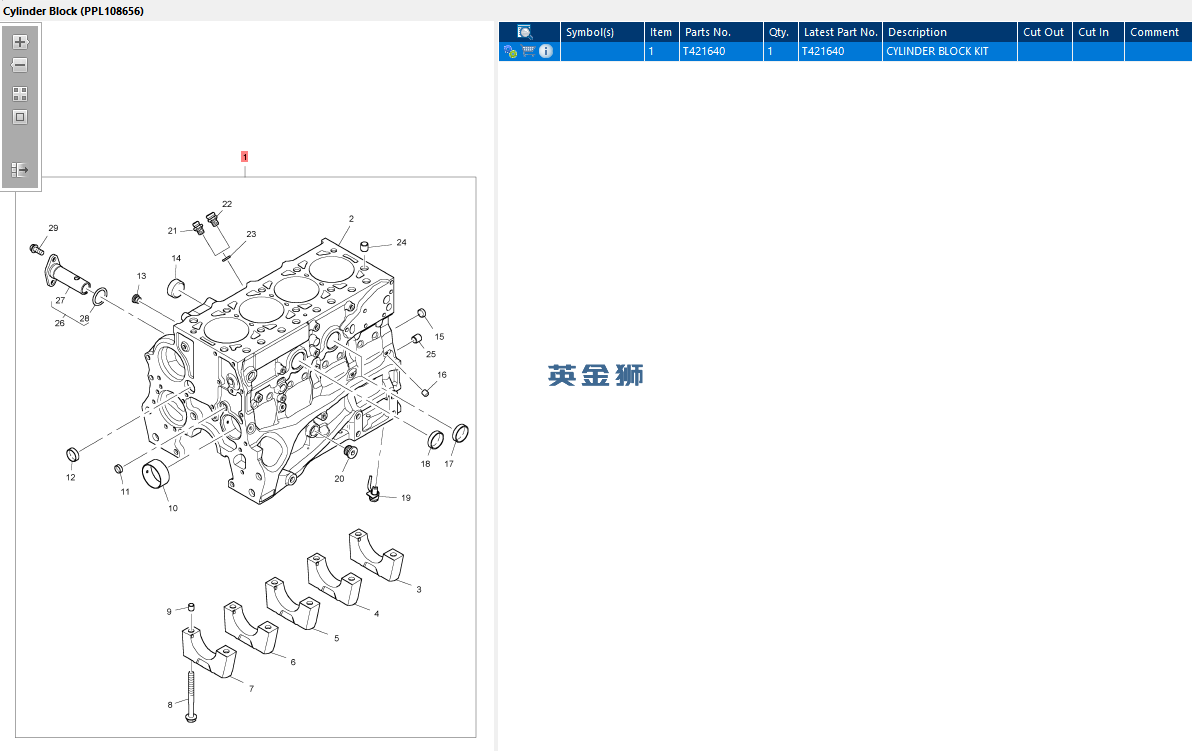
Task: Switch to the four-square grid view icon
Action: [21, 93]
